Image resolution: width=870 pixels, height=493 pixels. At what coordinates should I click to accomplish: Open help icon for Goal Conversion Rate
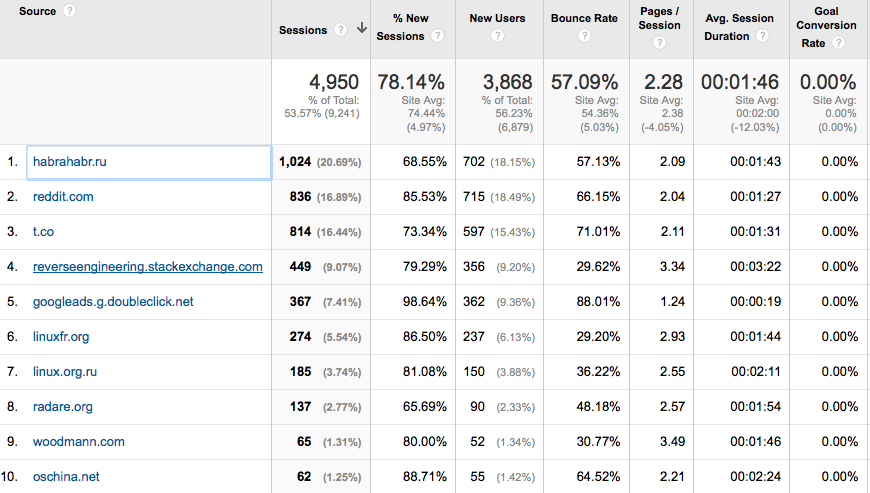pyautogui.click(x=838, y=43)
